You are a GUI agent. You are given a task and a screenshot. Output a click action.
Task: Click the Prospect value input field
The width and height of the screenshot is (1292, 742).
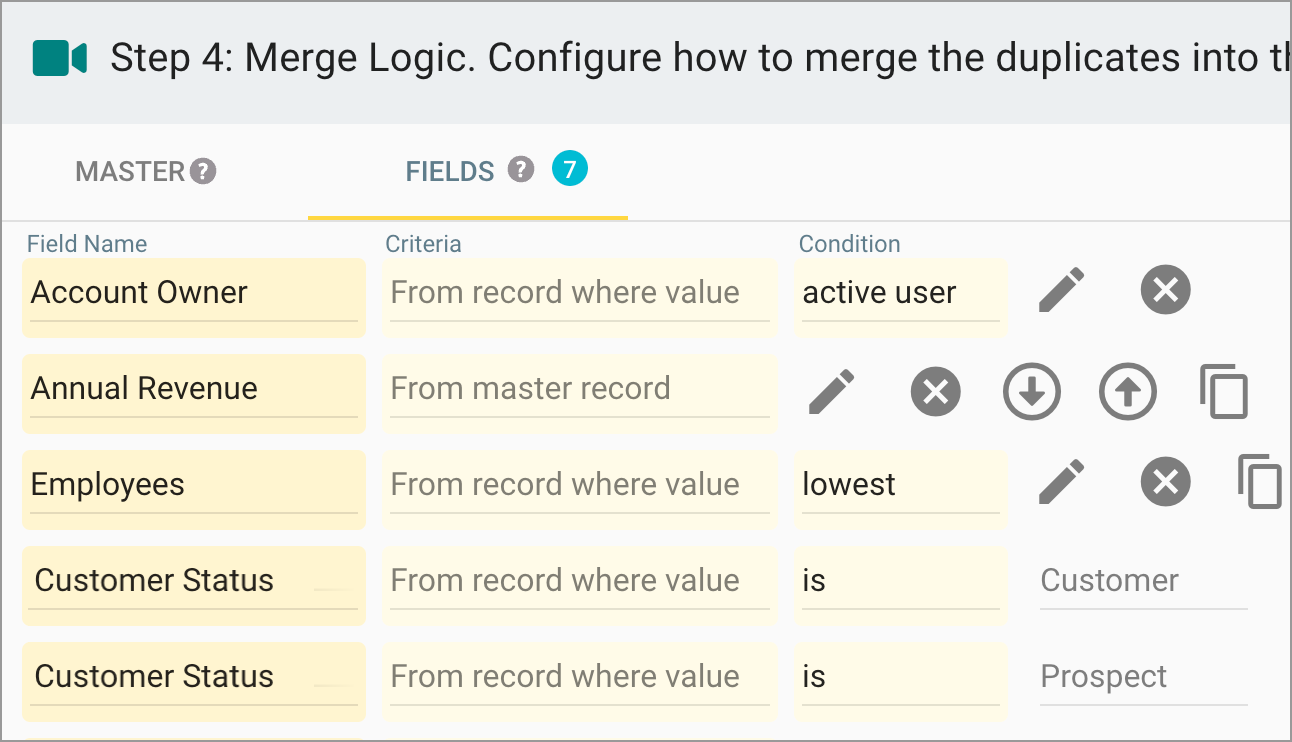[1144, 679]
